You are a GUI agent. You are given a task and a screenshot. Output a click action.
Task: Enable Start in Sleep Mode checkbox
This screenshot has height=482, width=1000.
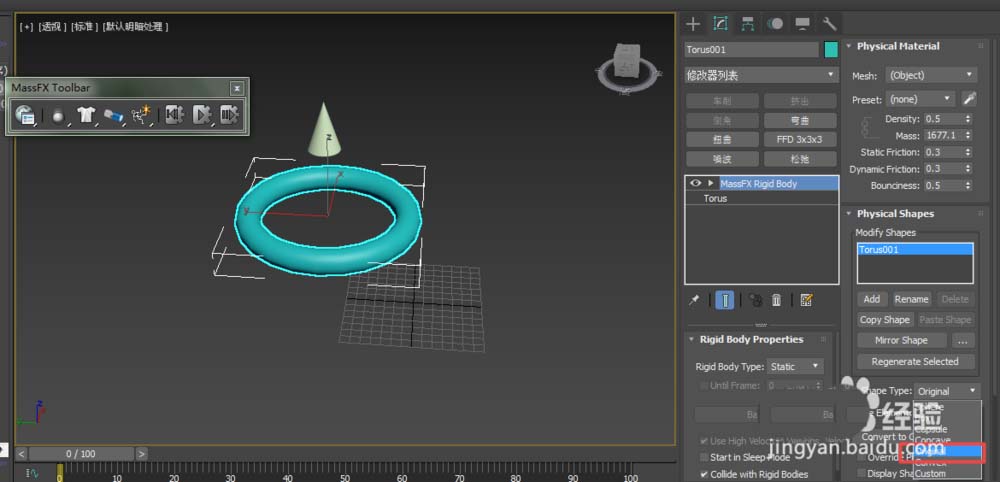click(704, 457)
